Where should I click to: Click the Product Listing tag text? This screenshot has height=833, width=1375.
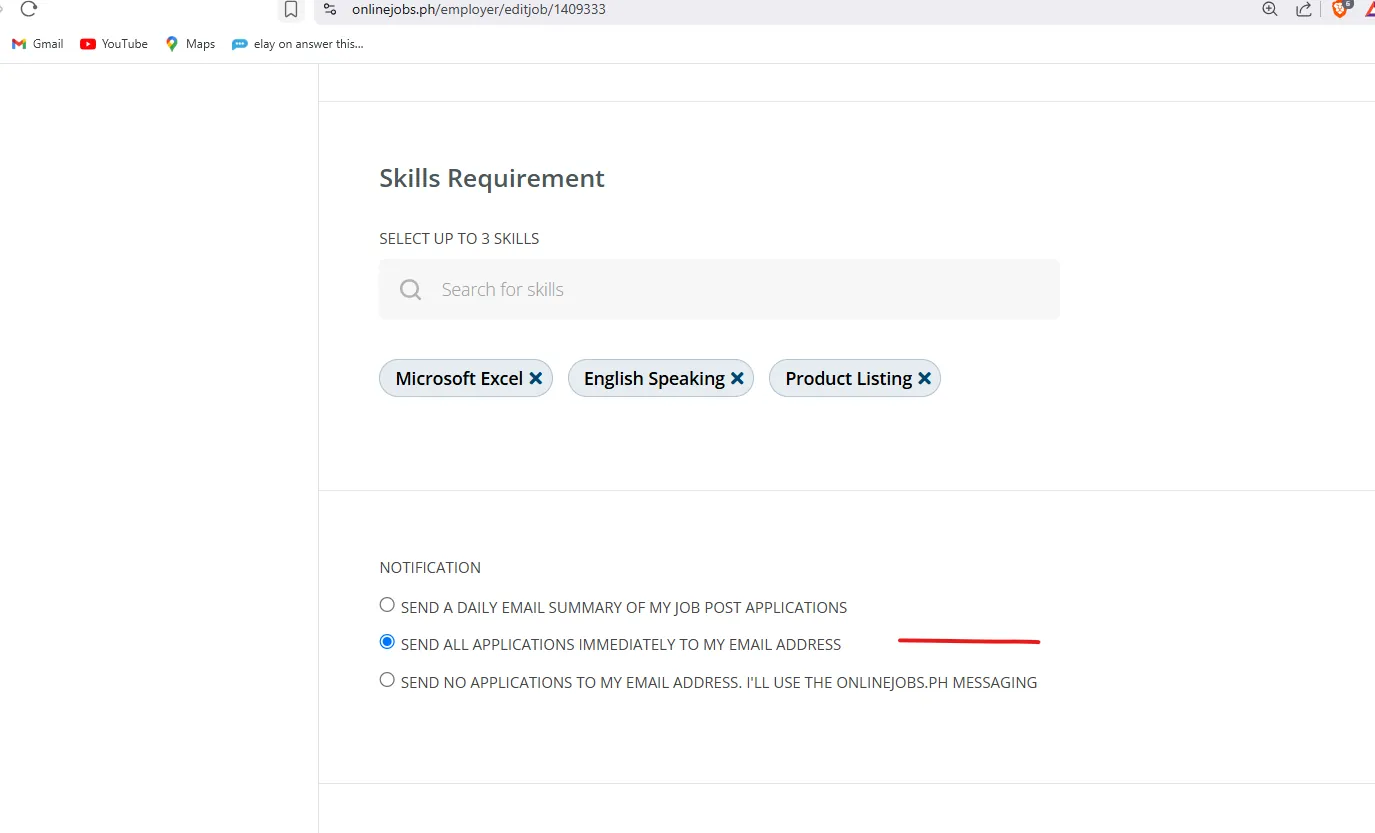(848, 378)
